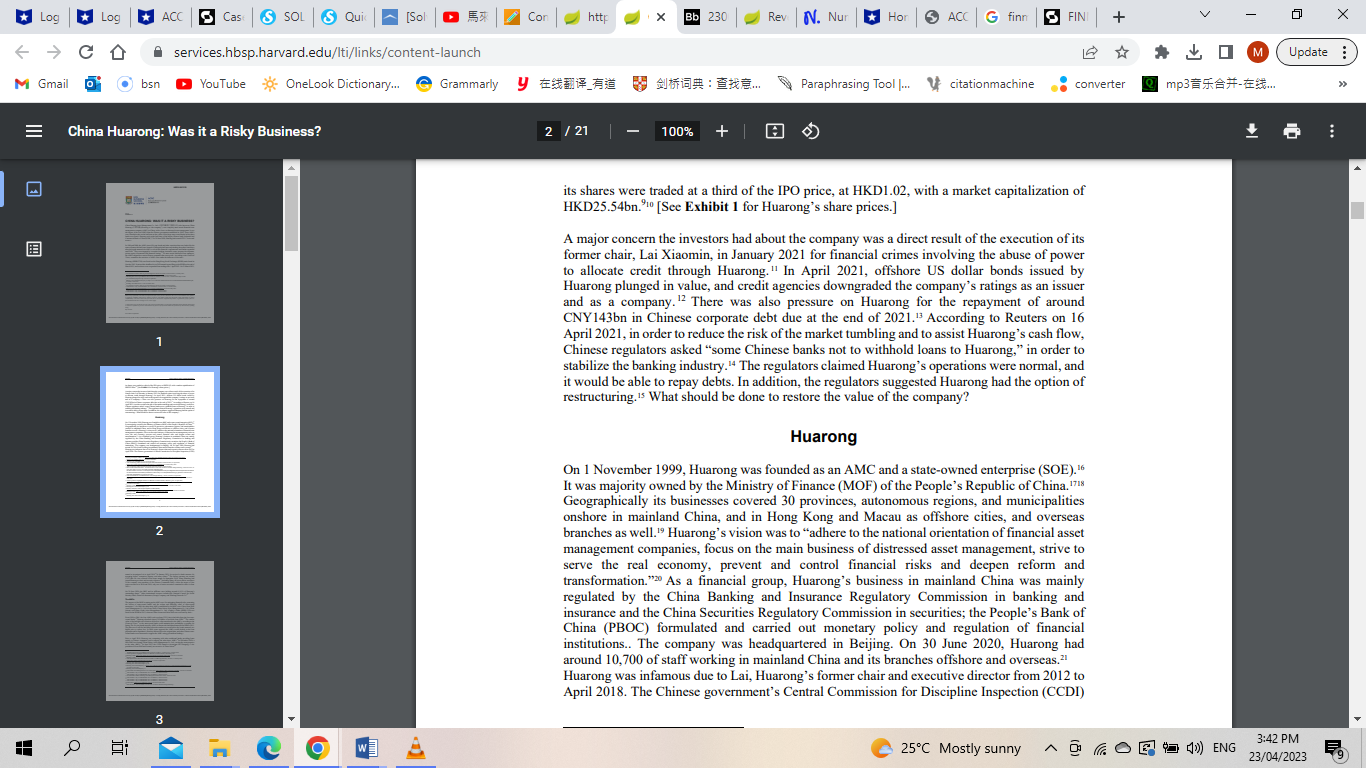Open Microsoft Edge from the taskbar
Viewport: 1366px width, 768px height.
[269, 748]
